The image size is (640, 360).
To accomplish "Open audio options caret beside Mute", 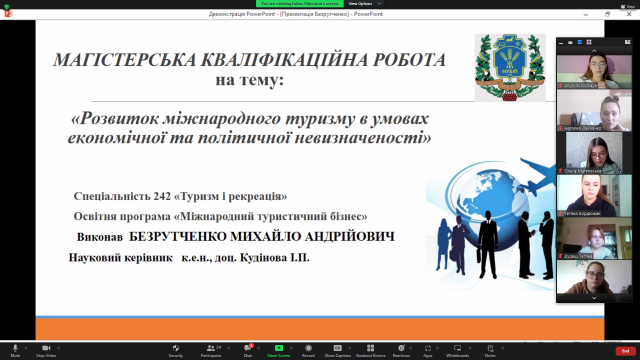I will pos(26,348).
